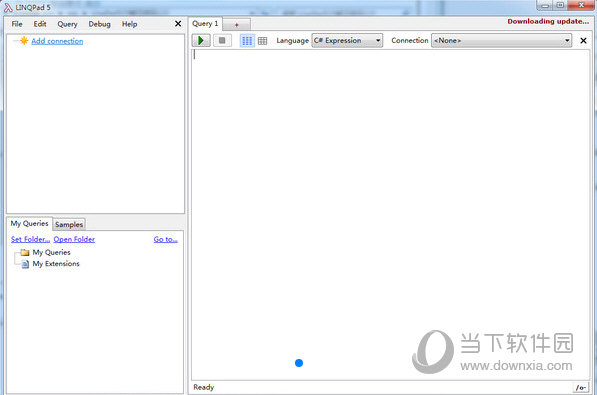Open the Language dropdown showing C# Expression

[347, 40]
